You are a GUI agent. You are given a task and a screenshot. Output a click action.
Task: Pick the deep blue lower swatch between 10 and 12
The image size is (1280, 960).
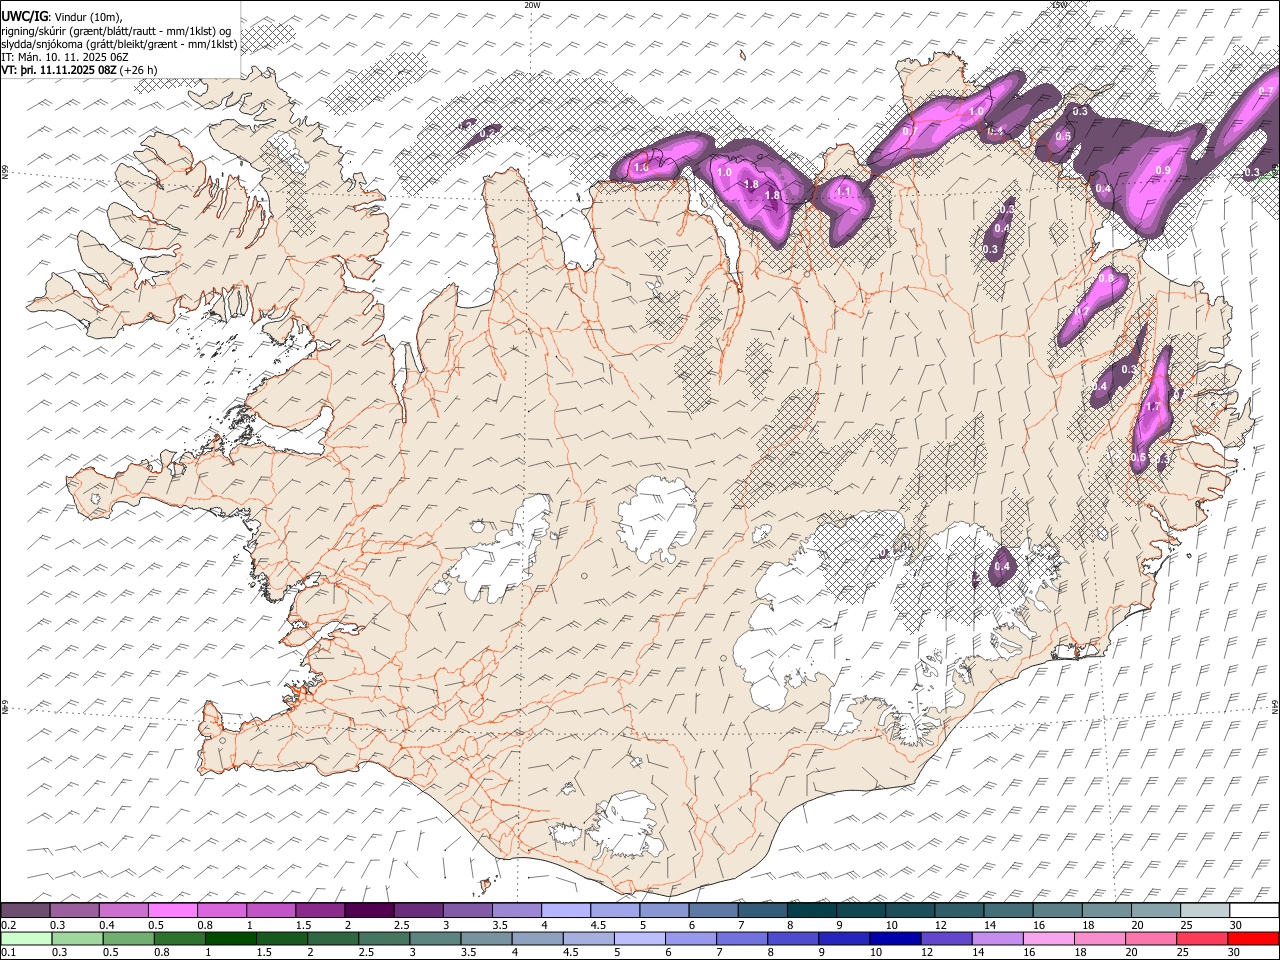click(x=895, y=938)
